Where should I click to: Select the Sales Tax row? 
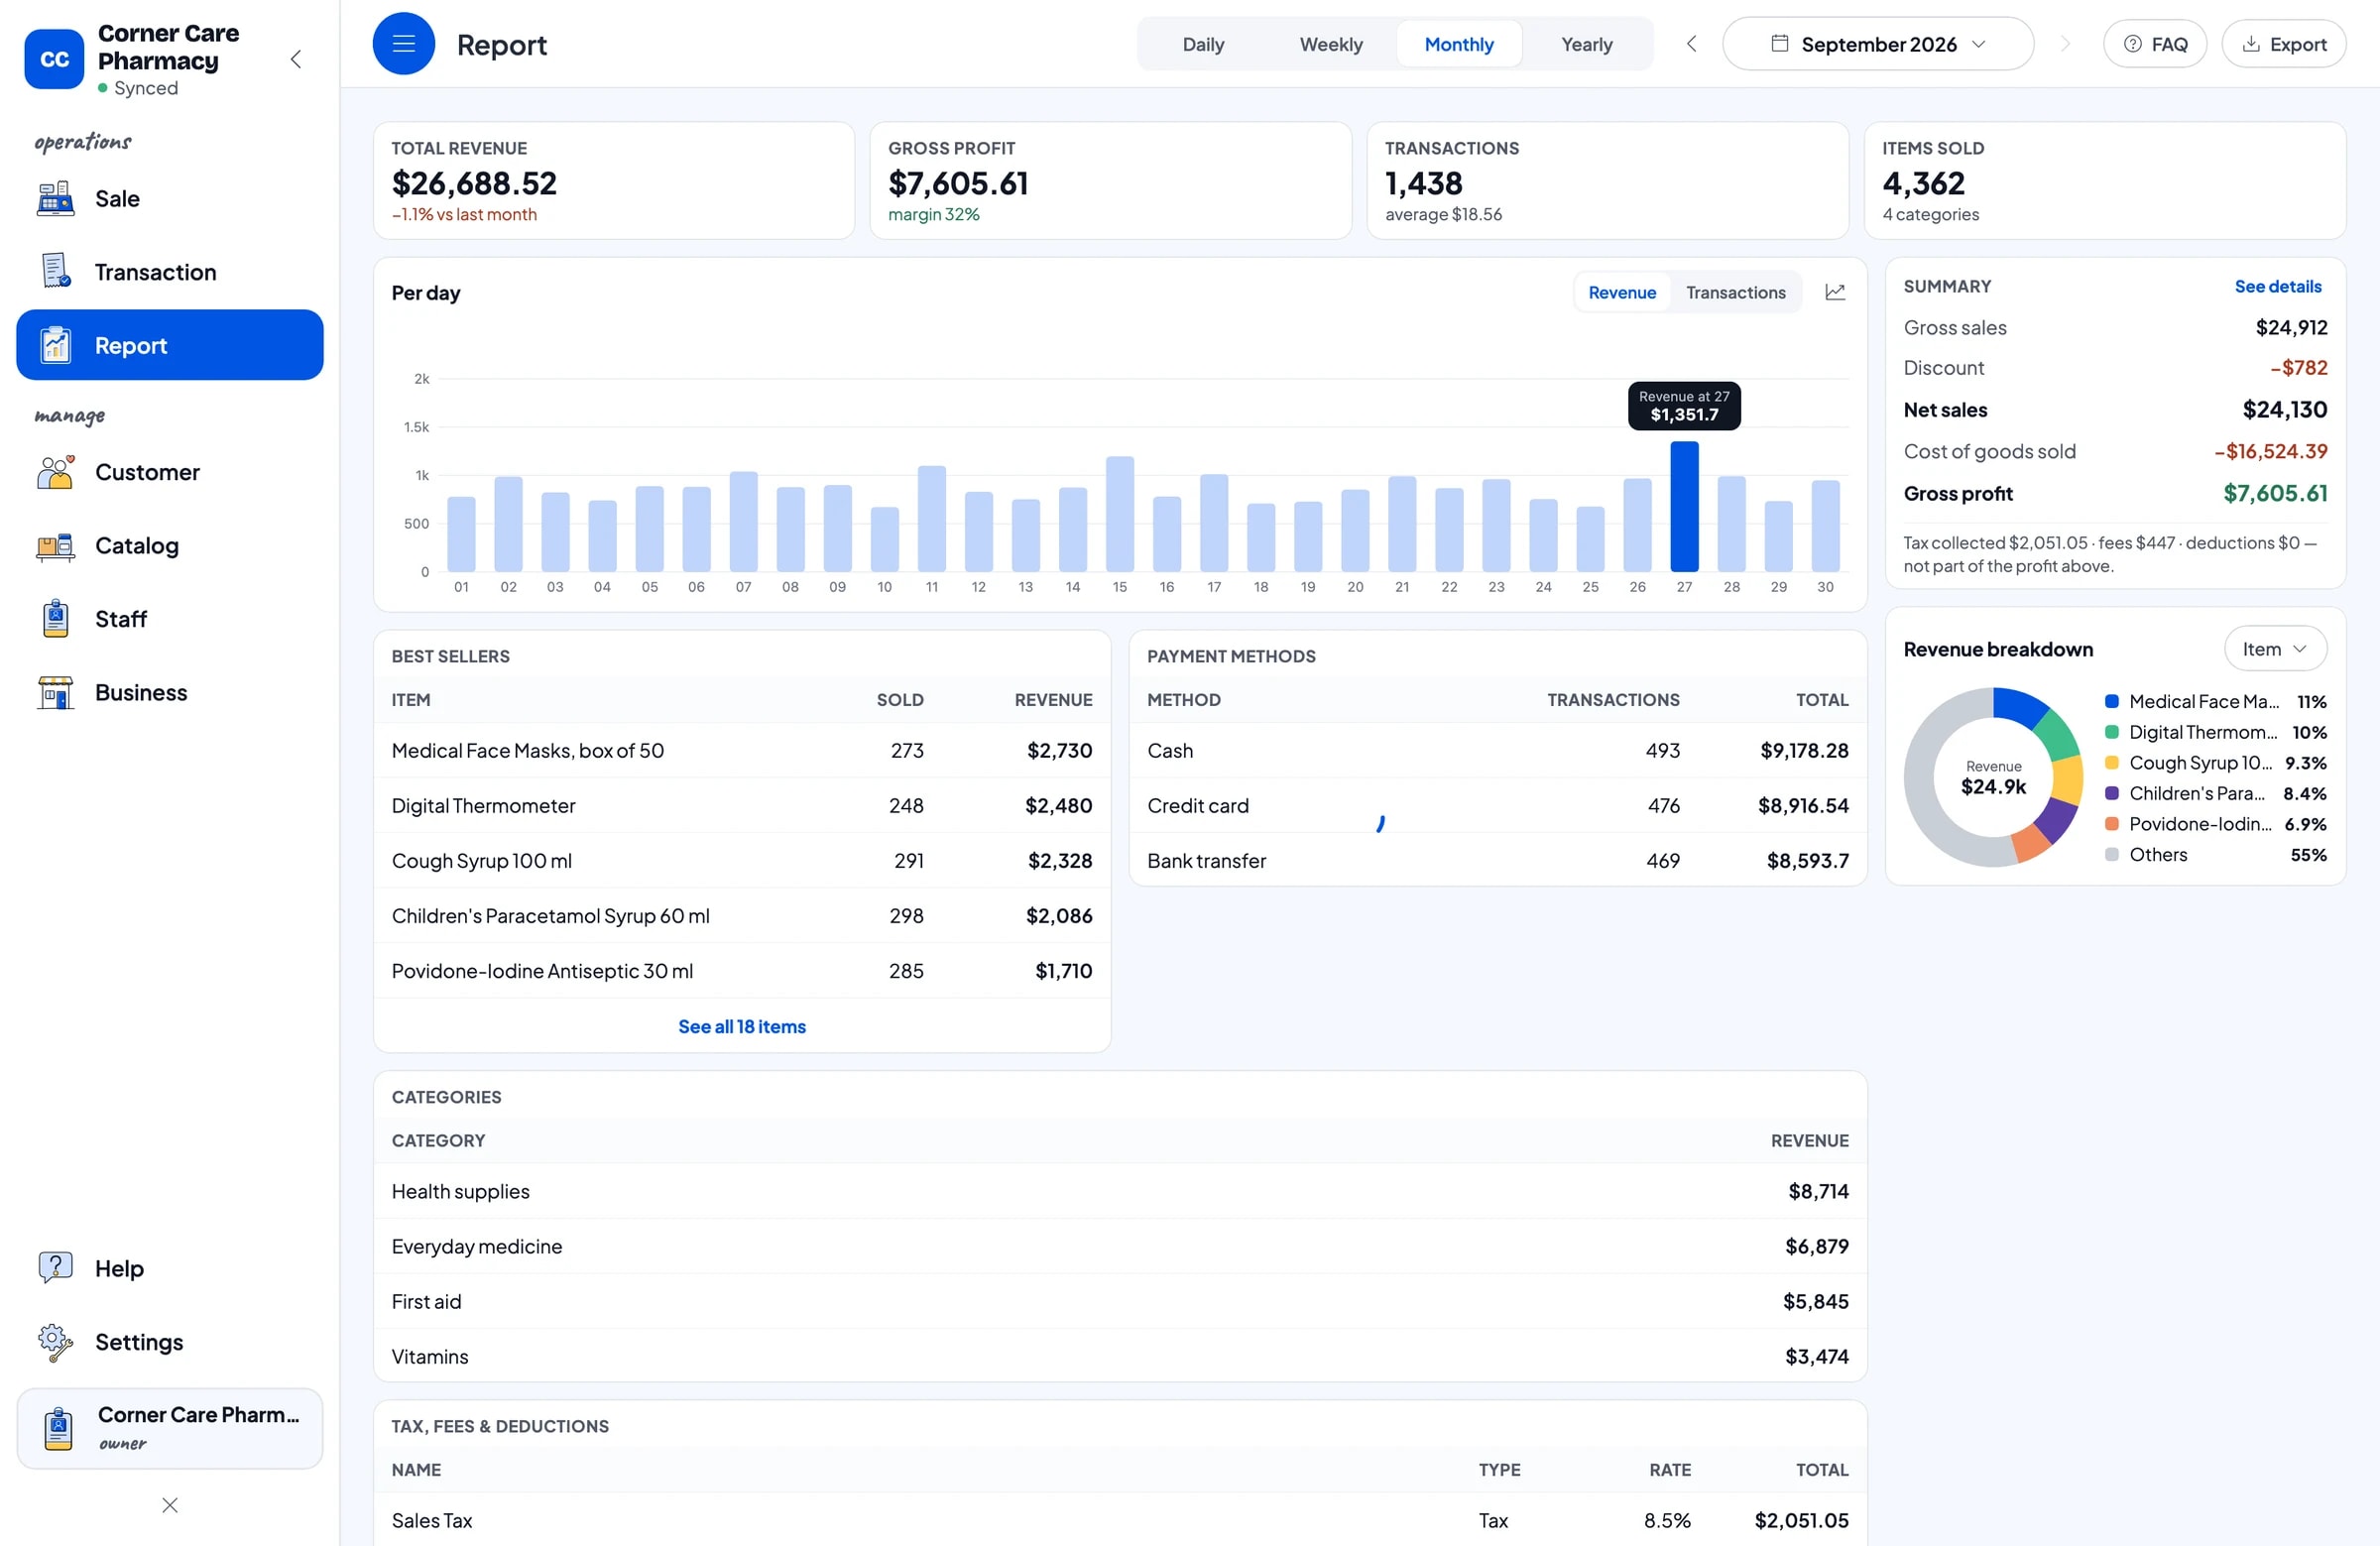[1120, 1520]
